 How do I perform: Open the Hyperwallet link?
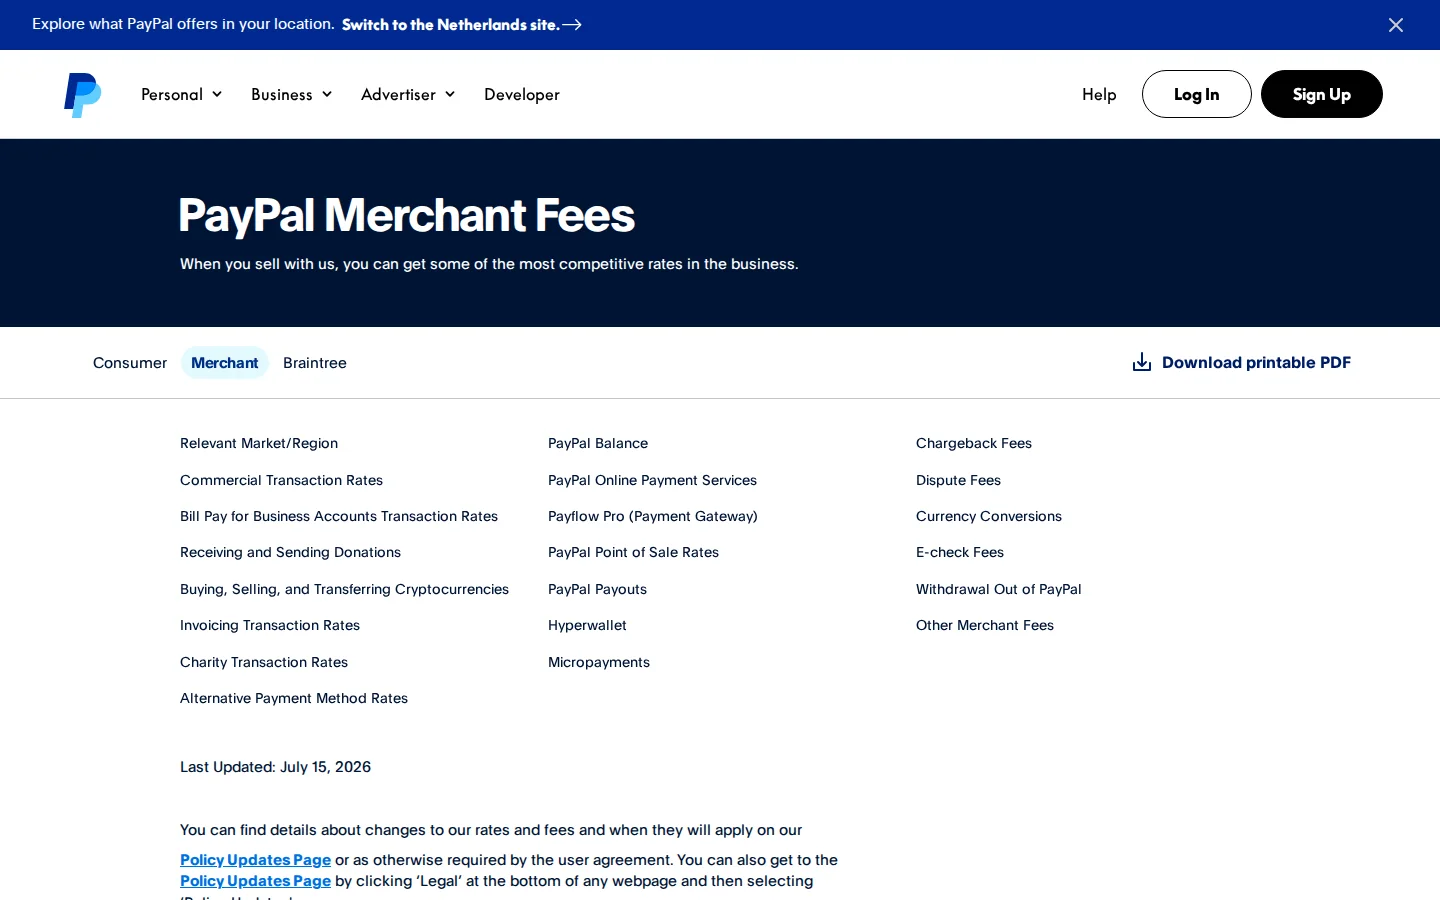point(587,625)
